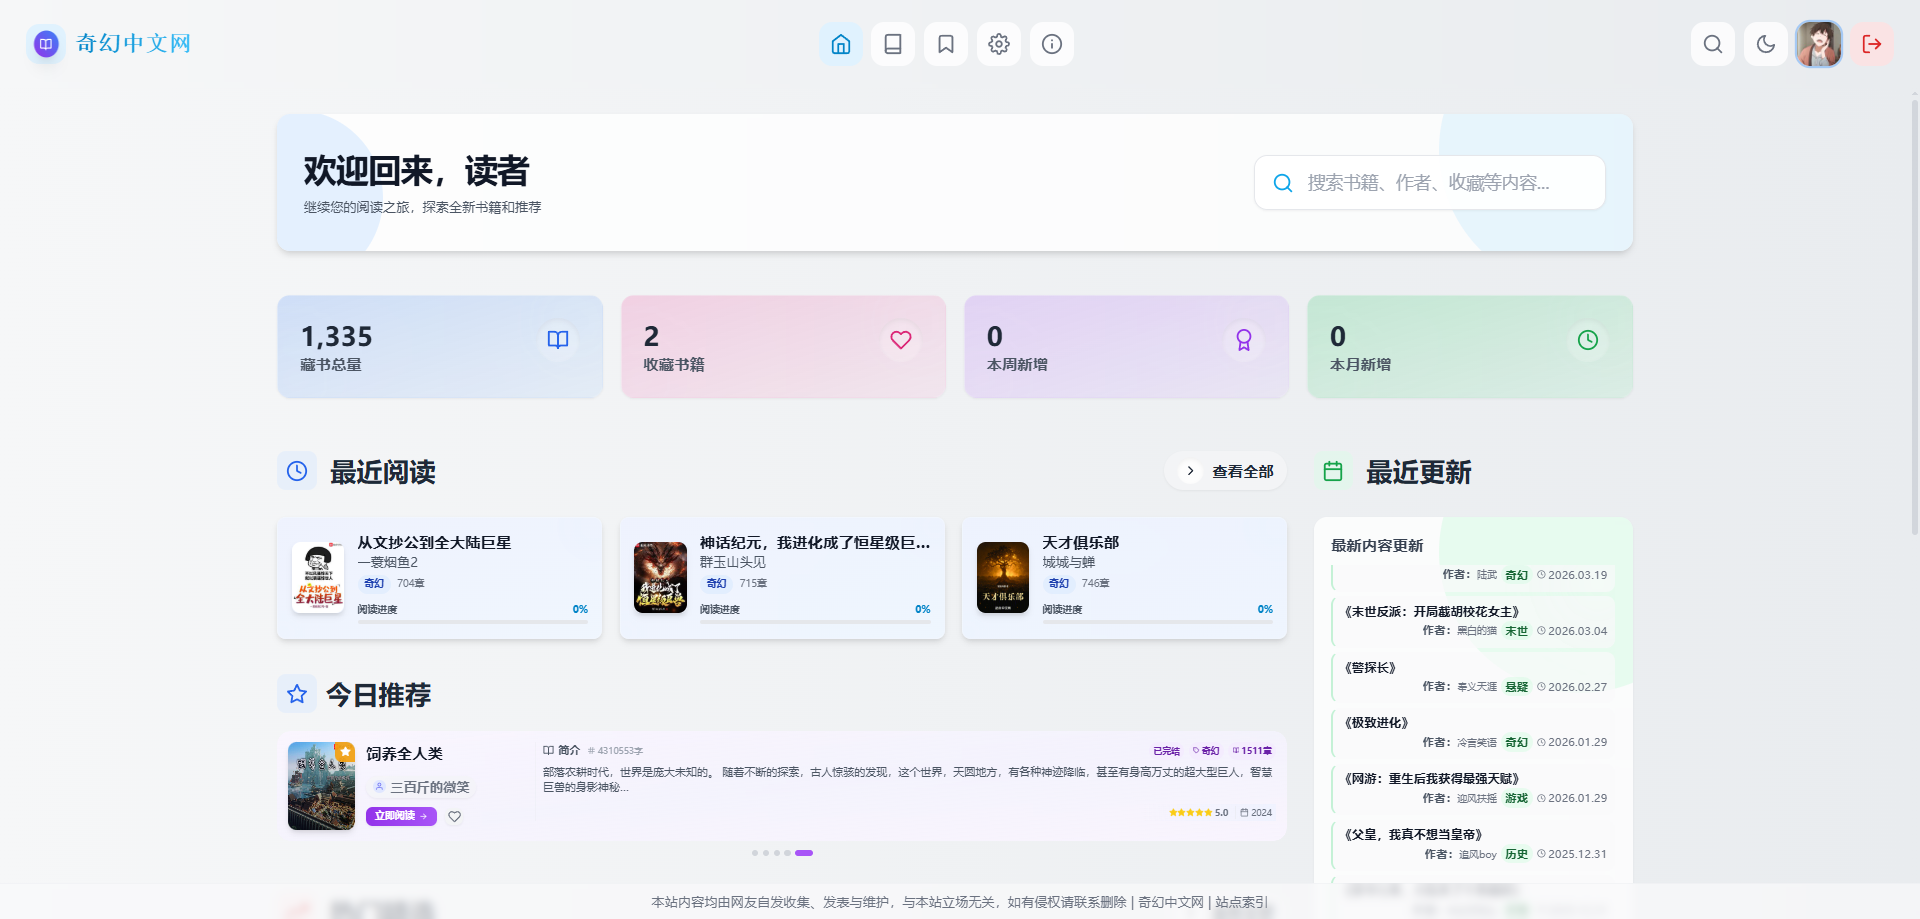The width and height of the screenshot is (1920, 919).
Task: Open 《末世反派：开局截胡校花女主》 update entry
Action: pos(1472,621)
